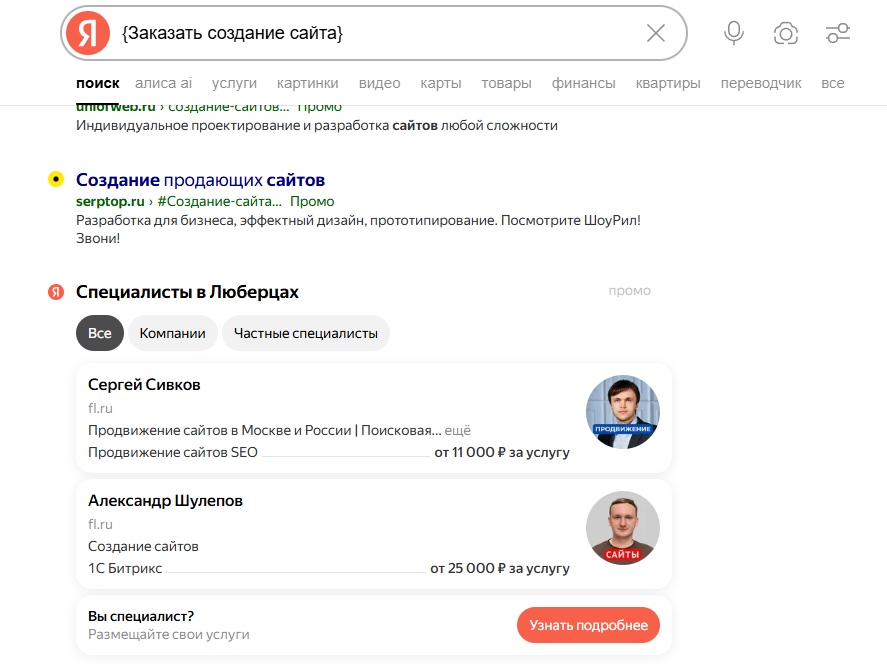Viewport: 887px width, 667px height.
Task: Click the Yandex logo in search bar
Action: tap(88, 33)
